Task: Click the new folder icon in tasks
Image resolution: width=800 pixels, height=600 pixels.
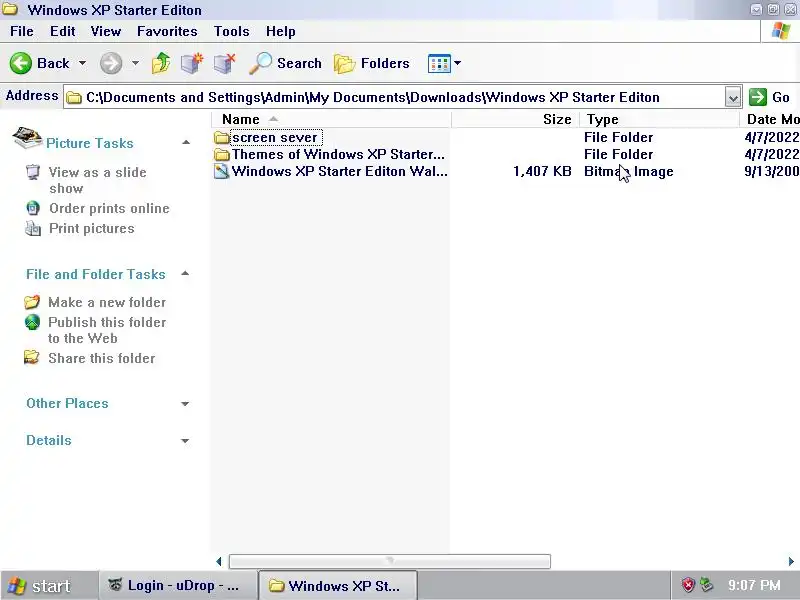Action: (32, 302)
